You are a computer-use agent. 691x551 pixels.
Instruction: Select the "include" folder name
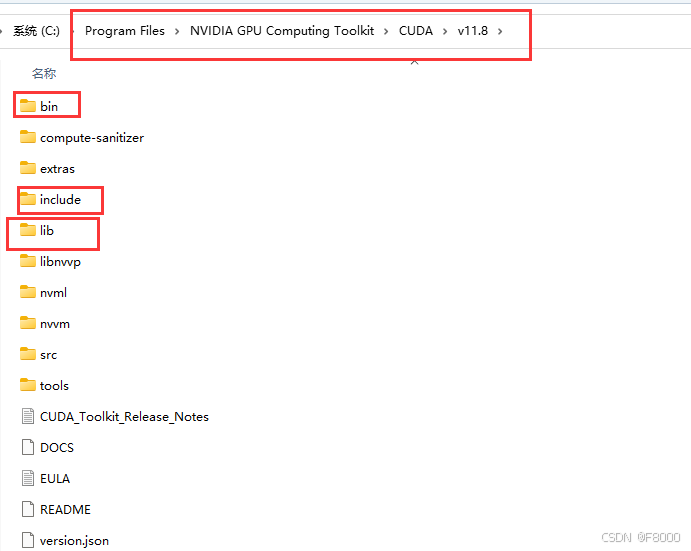click(x=60, y=199)
